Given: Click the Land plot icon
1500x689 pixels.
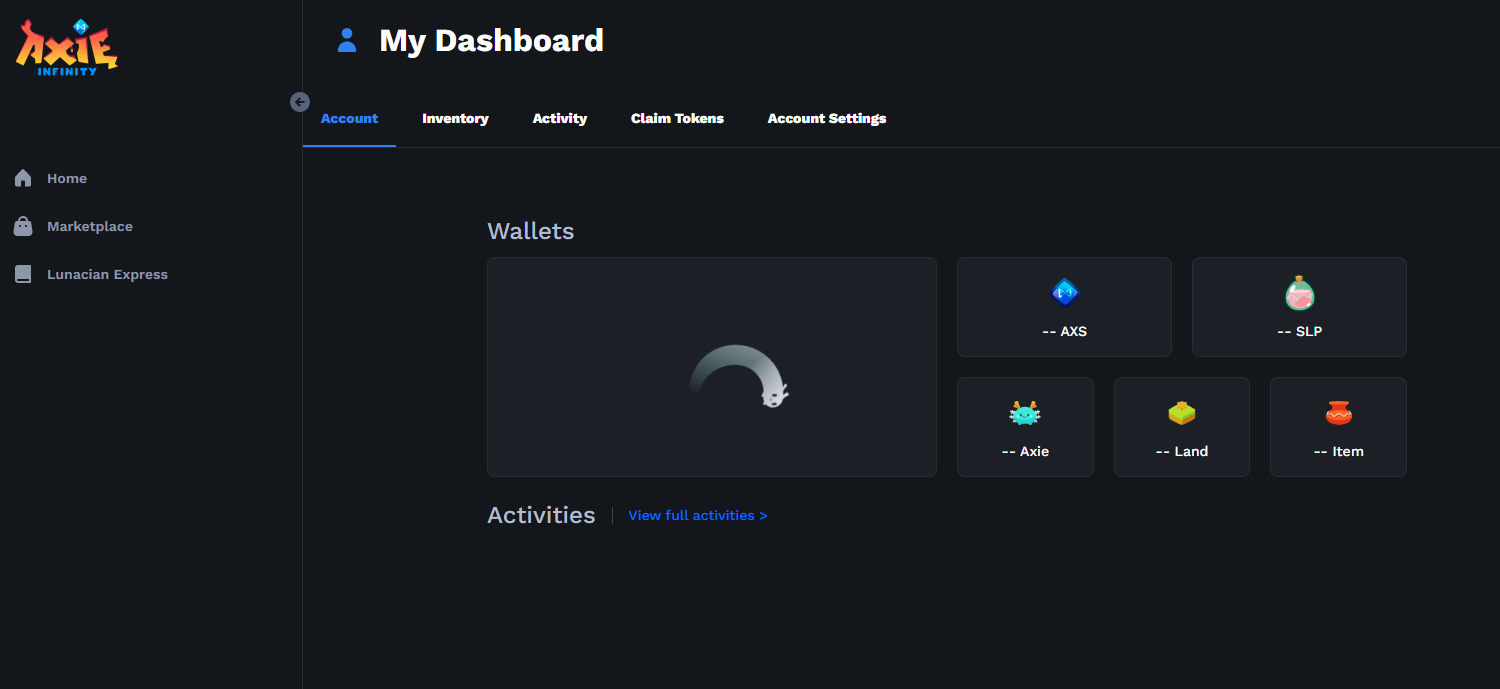Looking at the screenshot, I should [1182, 412].
